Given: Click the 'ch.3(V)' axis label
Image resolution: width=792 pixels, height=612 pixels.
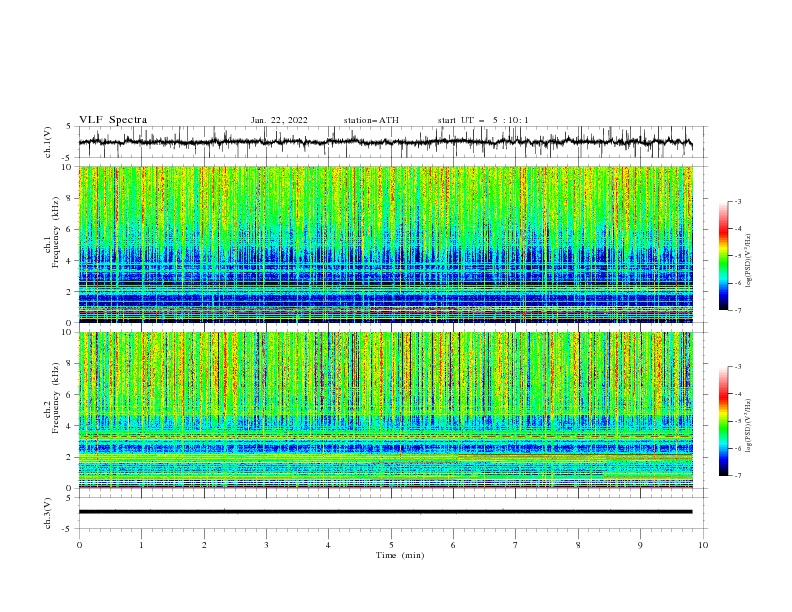Looking at the screenshot, I should (48, 513).
